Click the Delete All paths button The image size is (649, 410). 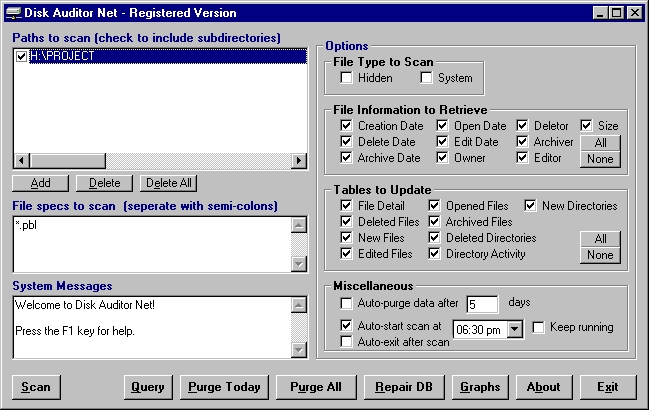coord(168,183)
